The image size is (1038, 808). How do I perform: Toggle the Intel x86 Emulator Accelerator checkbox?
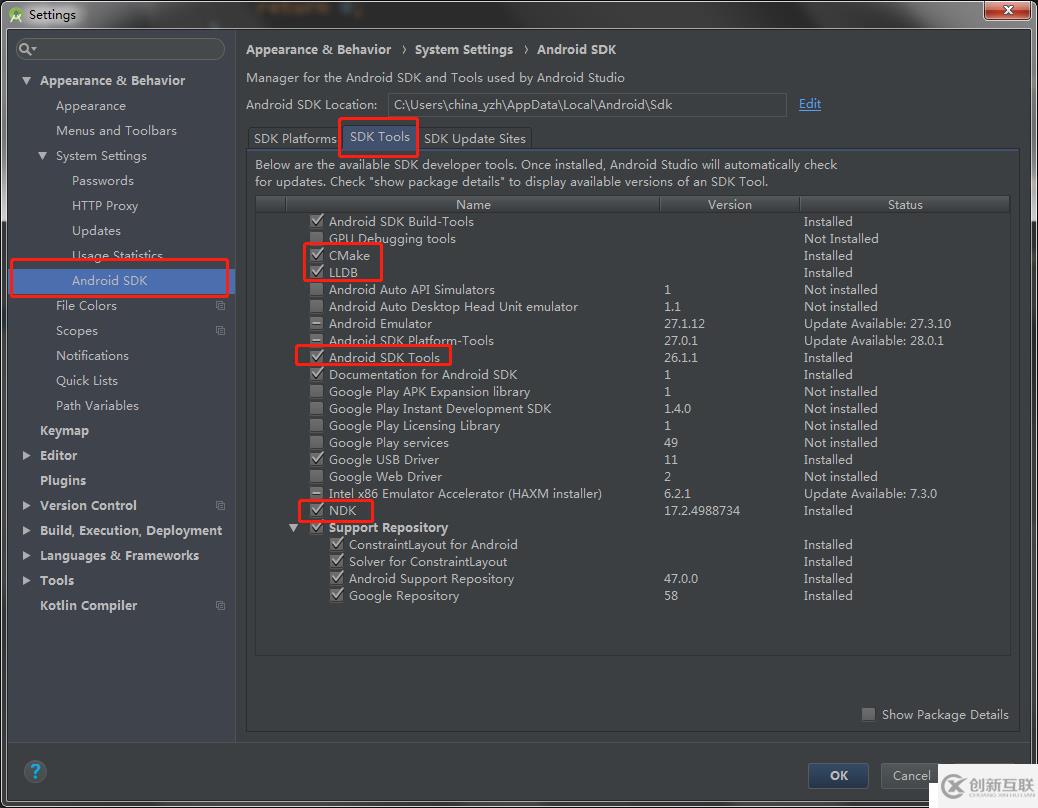tap(317, 493)
